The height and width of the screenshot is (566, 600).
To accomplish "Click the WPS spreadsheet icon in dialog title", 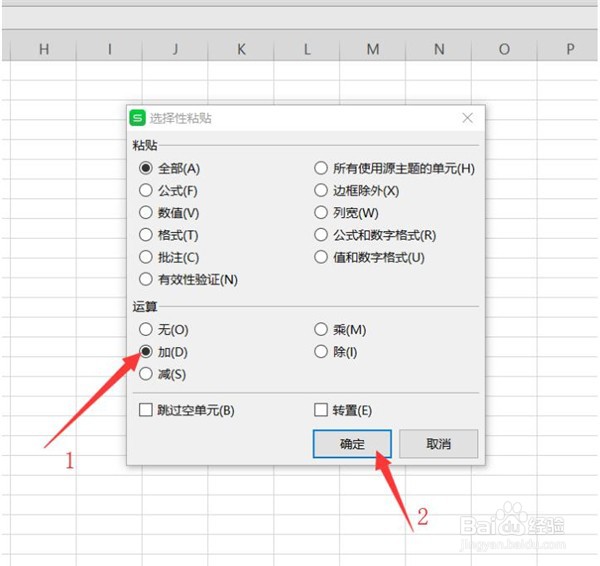I will click(x=138, y=118).
